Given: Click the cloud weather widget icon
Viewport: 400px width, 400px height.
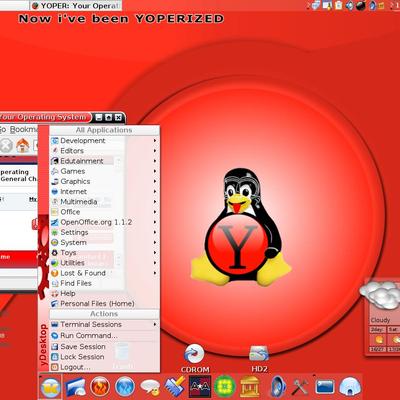Looking at the screenshot, I should 380,295.
